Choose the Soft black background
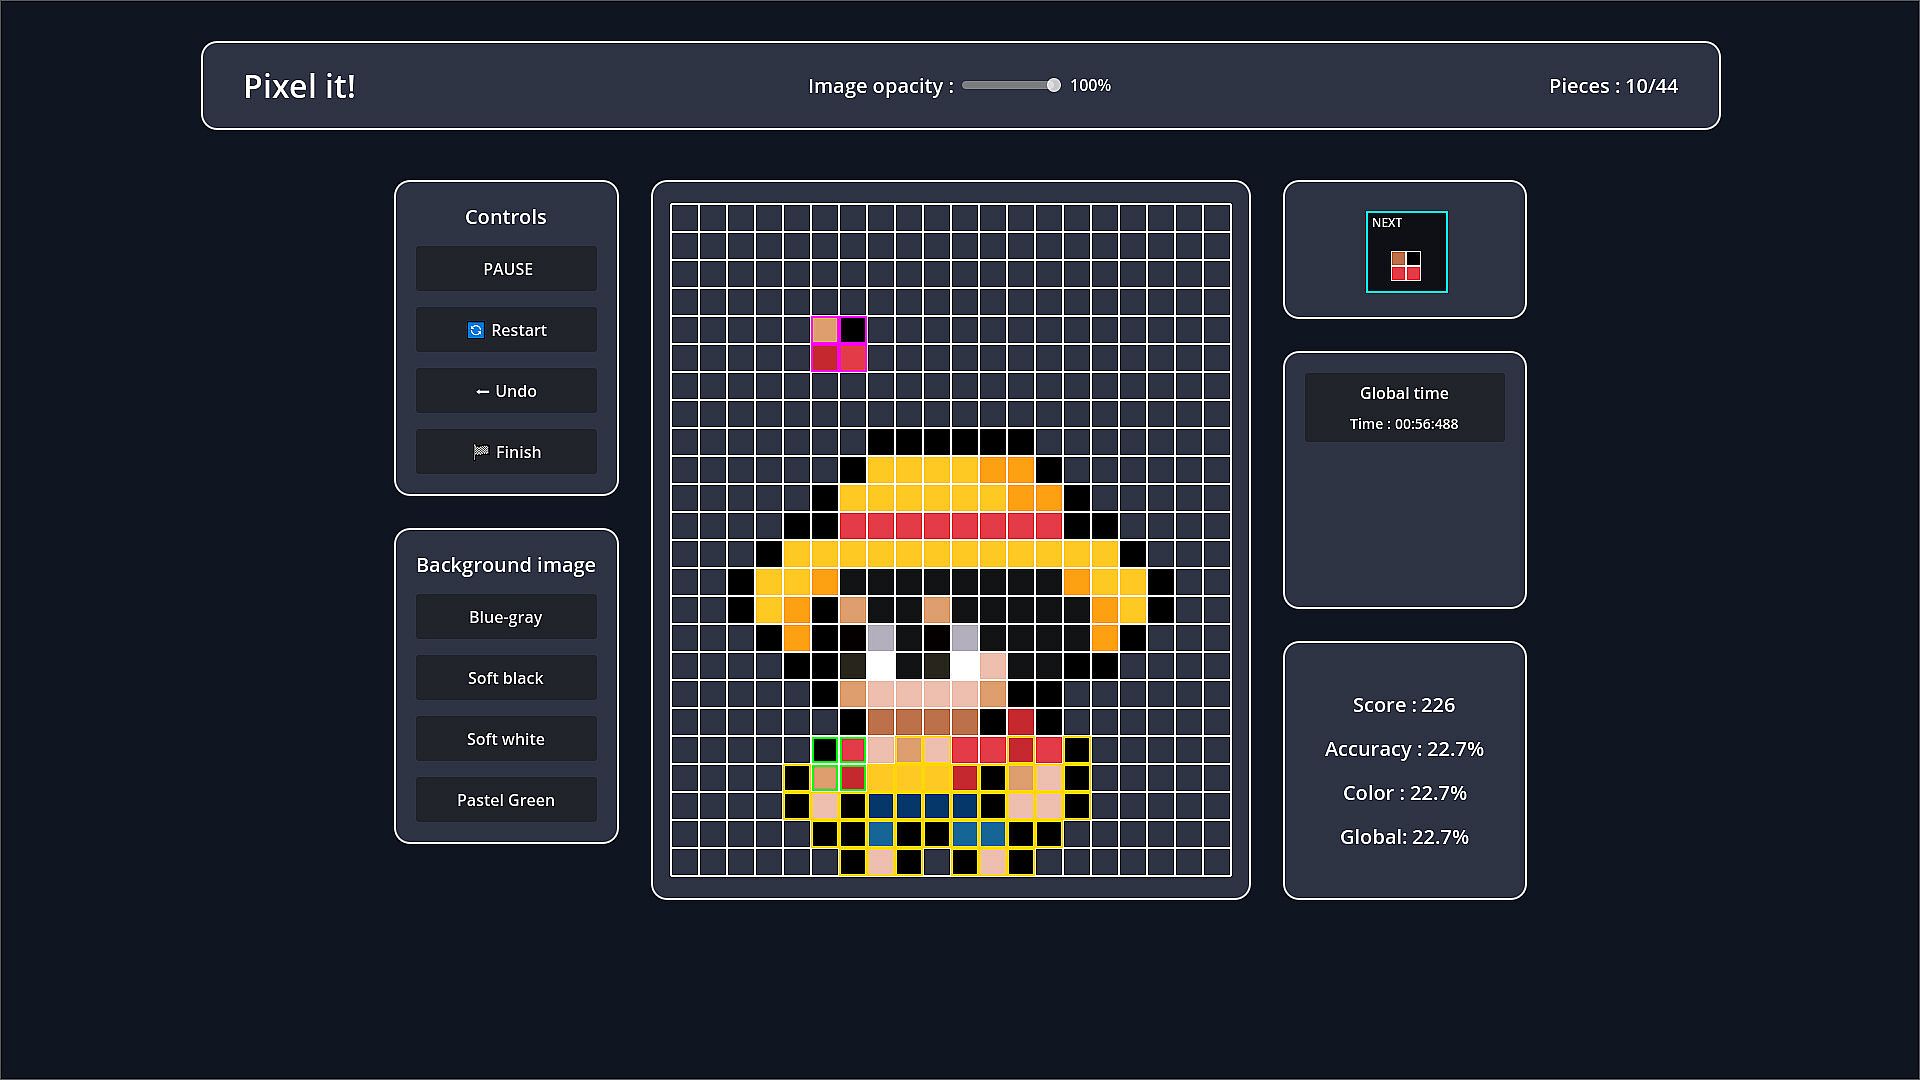Viewport: 1920px width, 1080px height. (x=506, y=678)
